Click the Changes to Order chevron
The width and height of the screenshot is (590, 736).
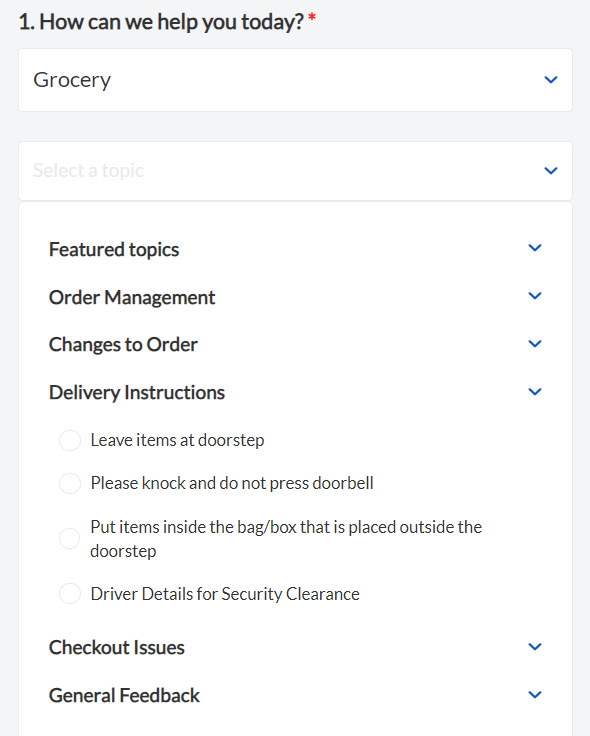click(x=535, y=344)
